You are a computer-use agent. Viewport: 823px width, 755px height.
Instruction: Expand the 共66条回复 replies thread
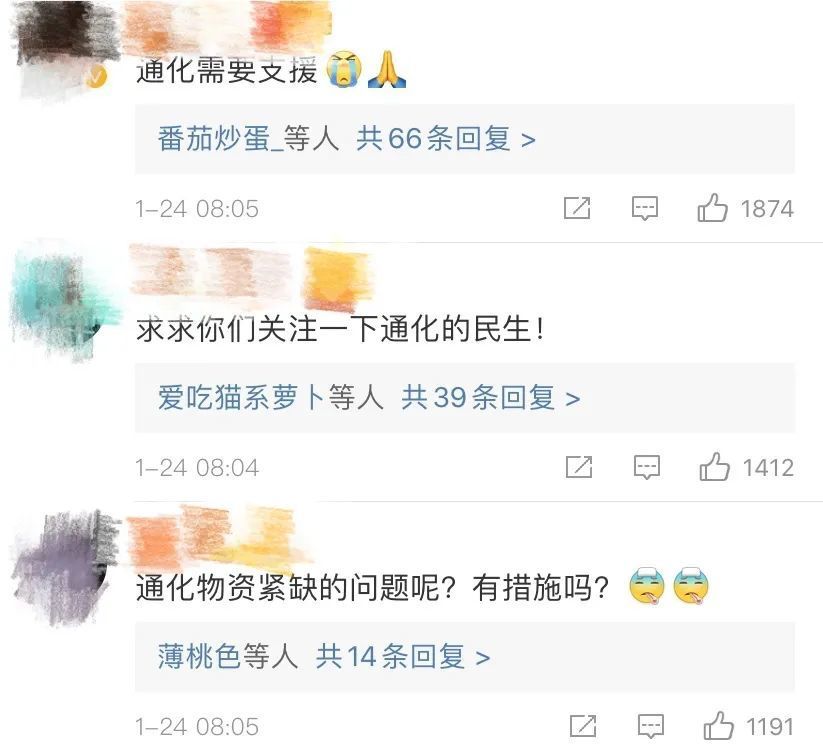pos(446,139)
